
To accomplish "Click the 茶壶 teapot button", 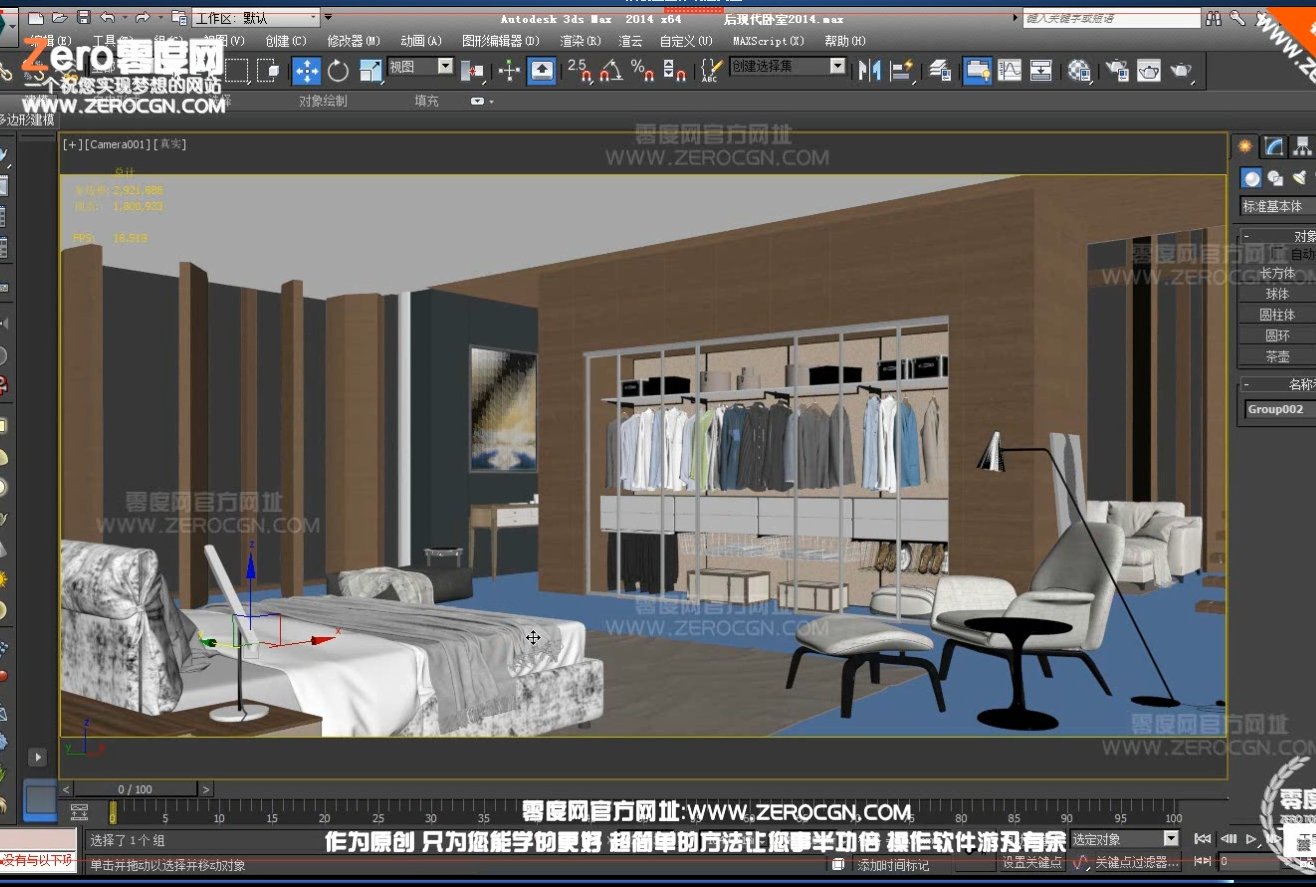I will point(1277,356).
